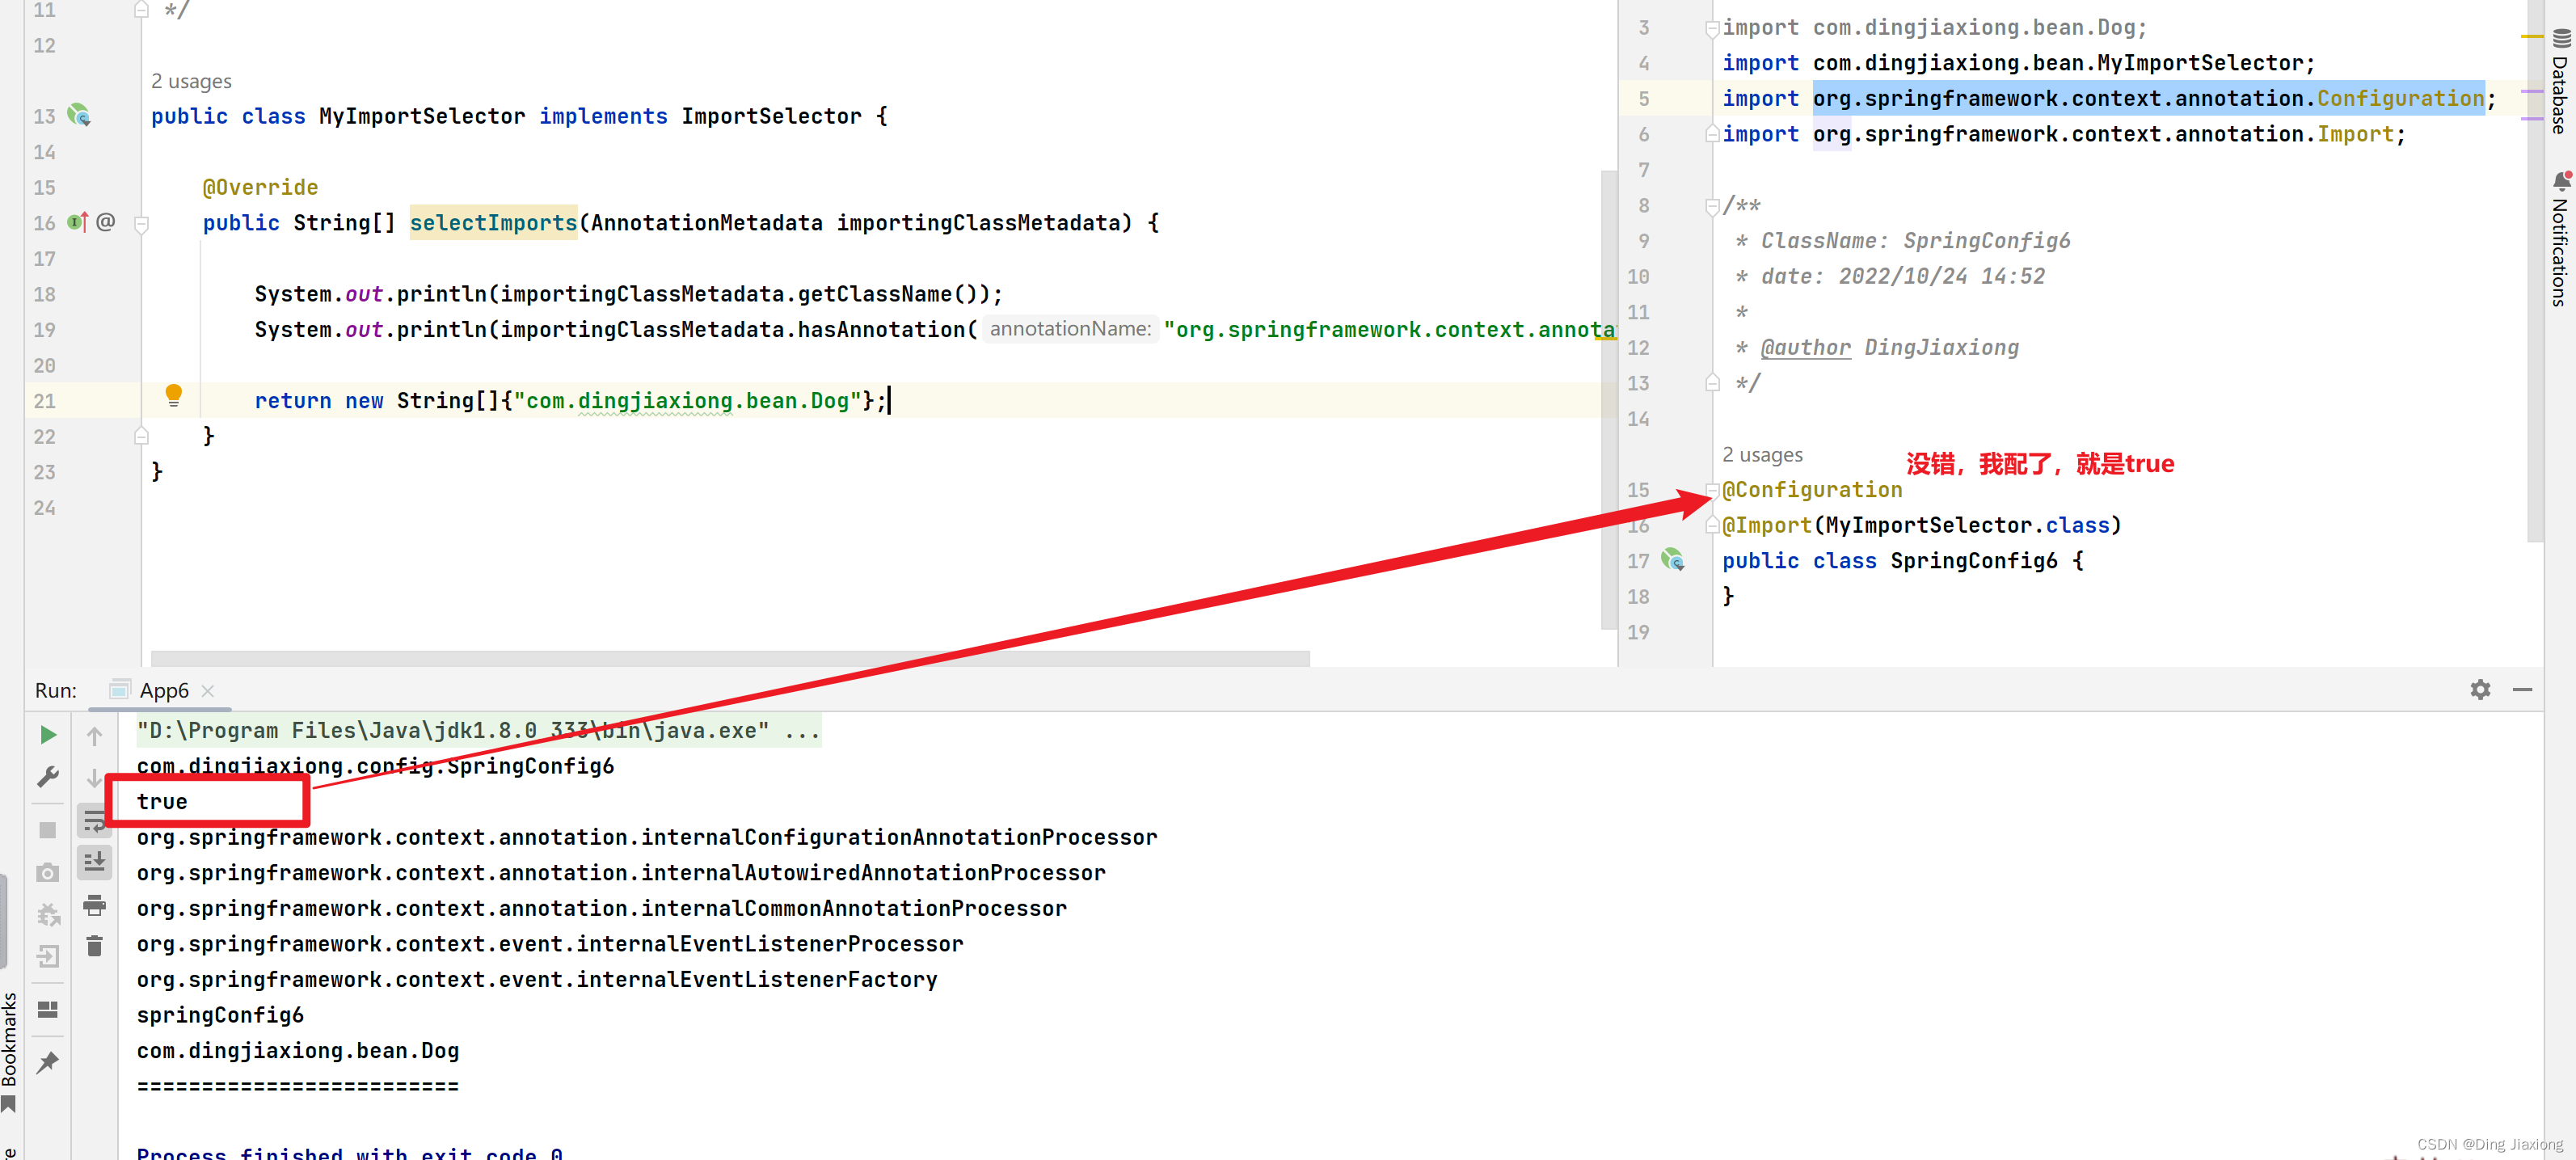
Task: Click line number 17 in right gutter
Action: (1637, 561)
